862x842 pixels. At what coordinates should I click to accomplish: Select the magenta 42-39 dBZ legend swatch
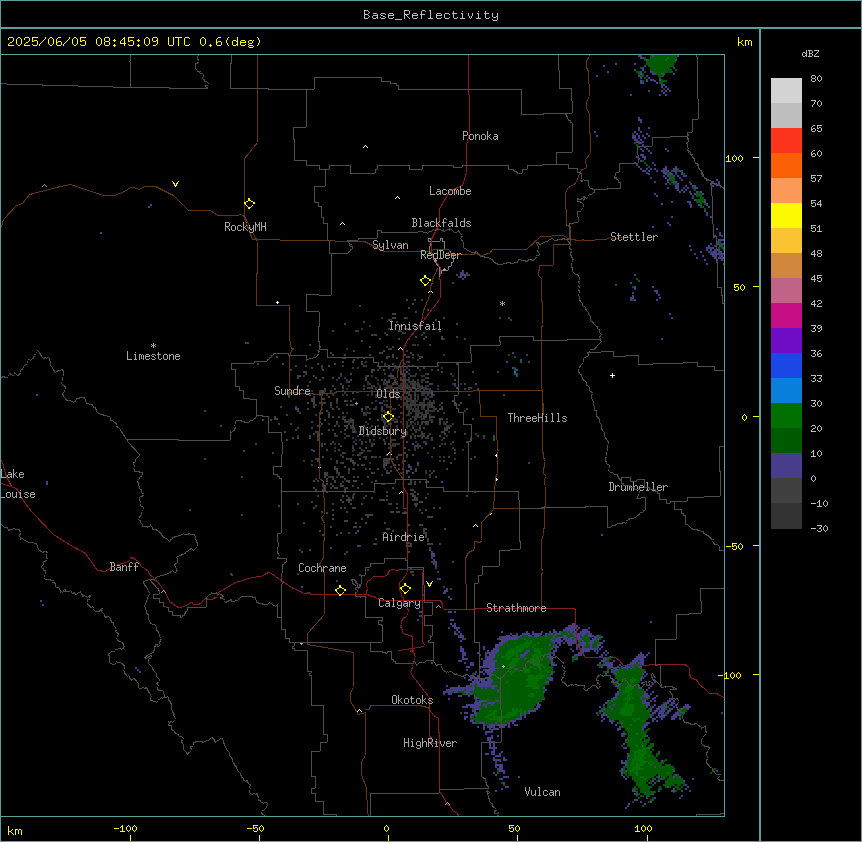pyautogui.click(x=786, y=315)
